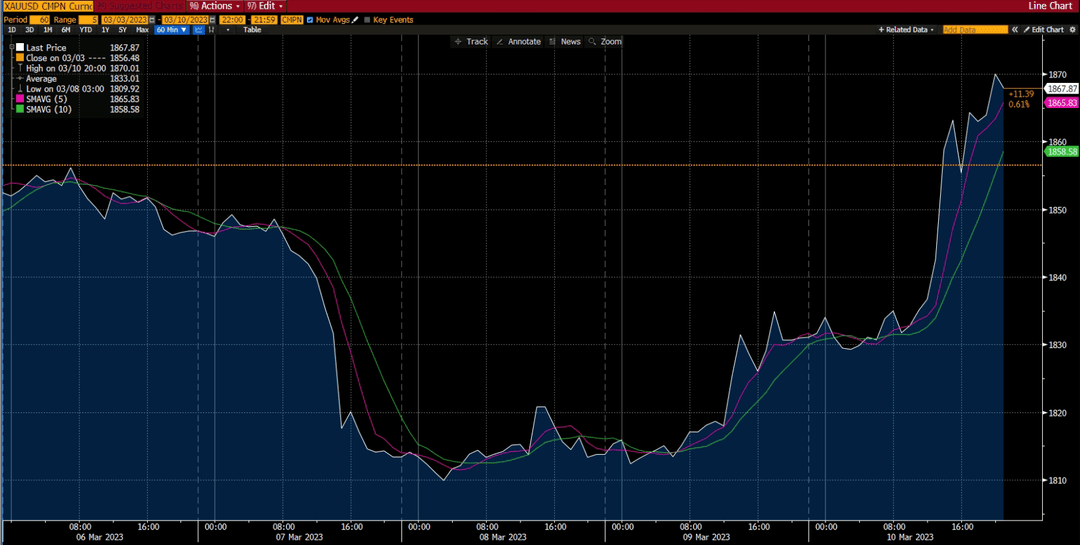Expand the 60 Min interval dropdown
Viewport: 1080px width, 545px height.
coord(172,30)
